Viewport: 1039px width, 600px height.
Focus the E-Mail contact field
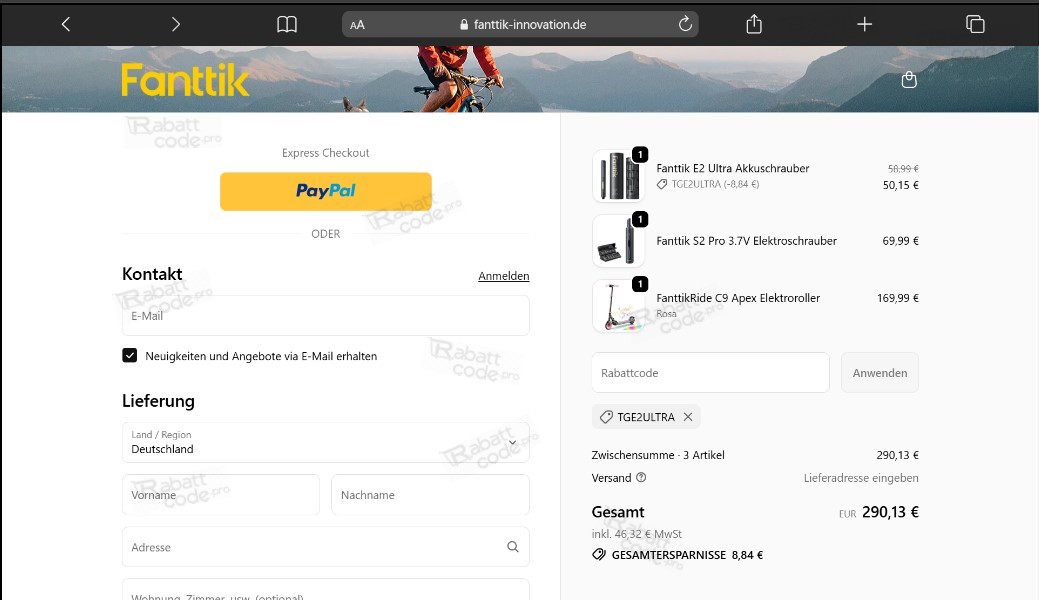[325, 315]
